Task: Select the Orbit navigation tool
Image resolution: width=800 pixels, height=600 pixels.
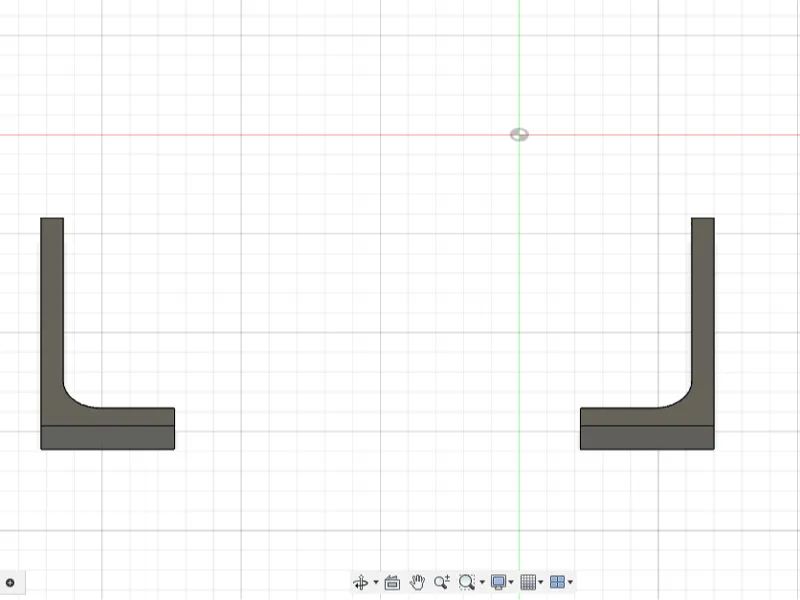Action: (361, 582)
